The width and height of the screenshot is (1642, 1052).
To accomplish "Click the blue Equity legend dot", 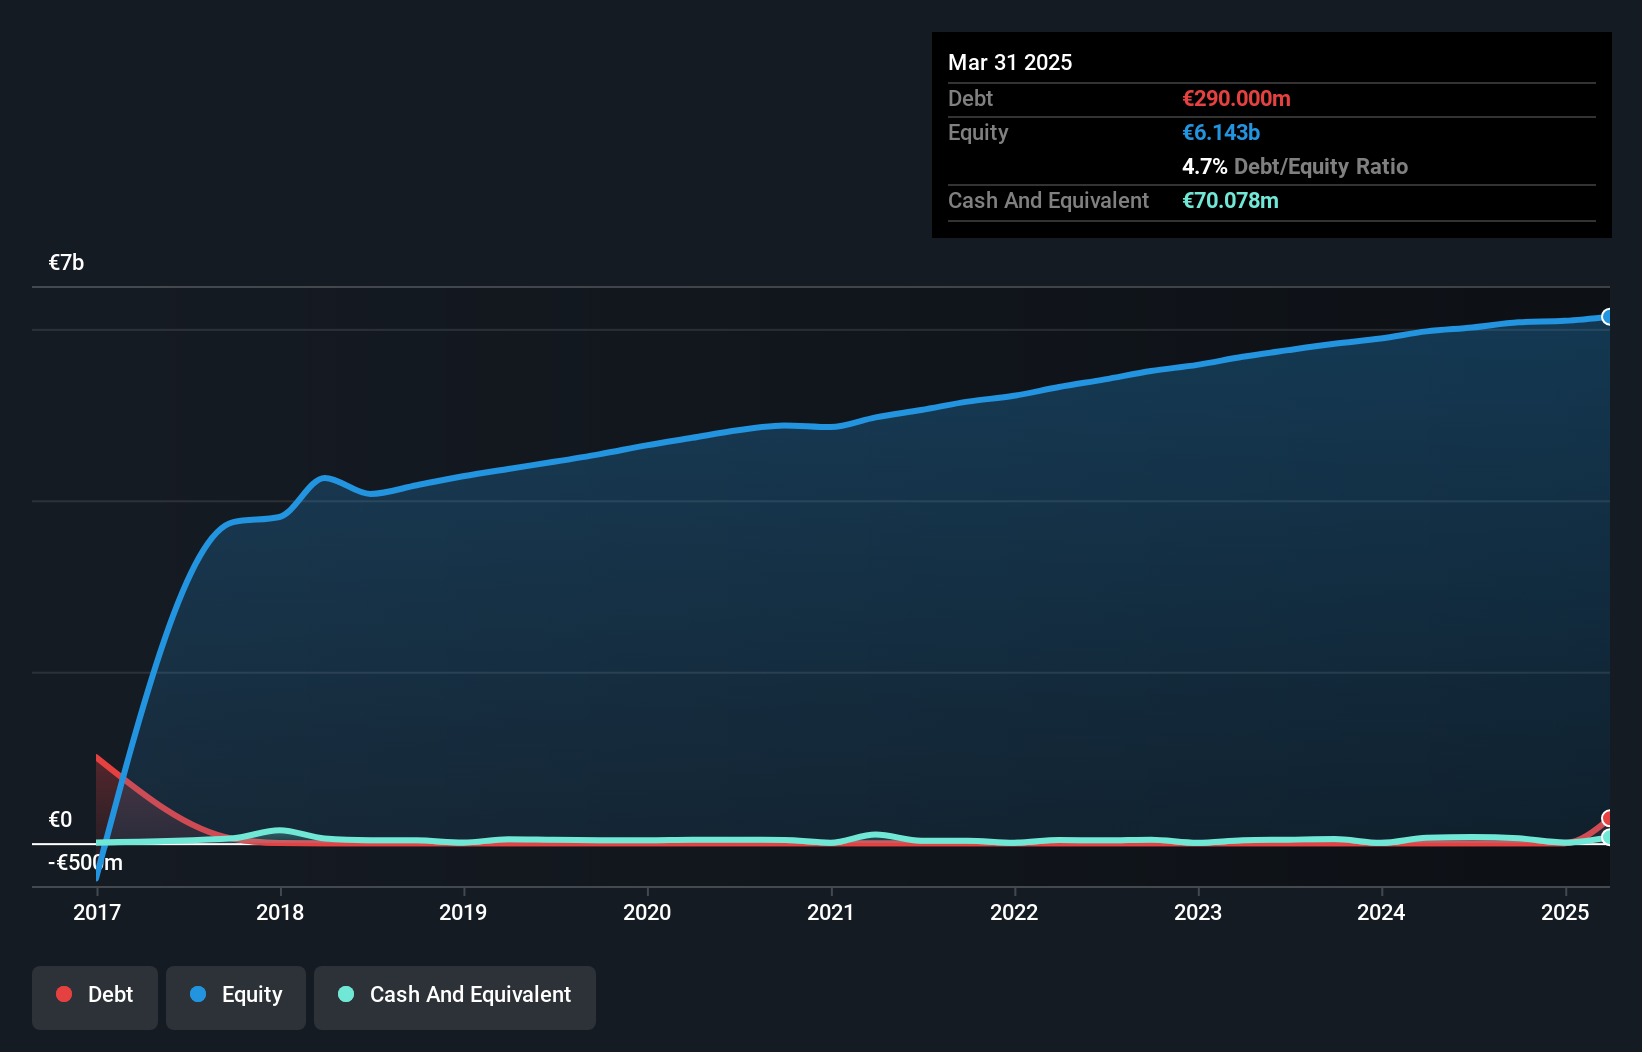I will 198,994.
